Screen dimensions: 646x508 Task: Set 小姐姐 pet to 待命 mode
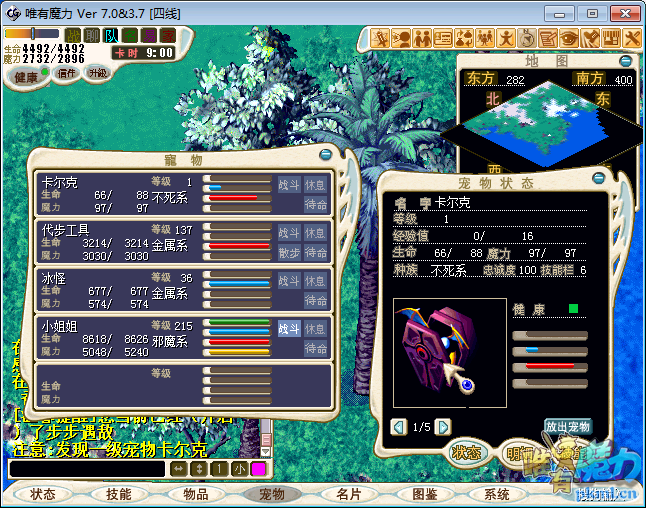point(316,348)
